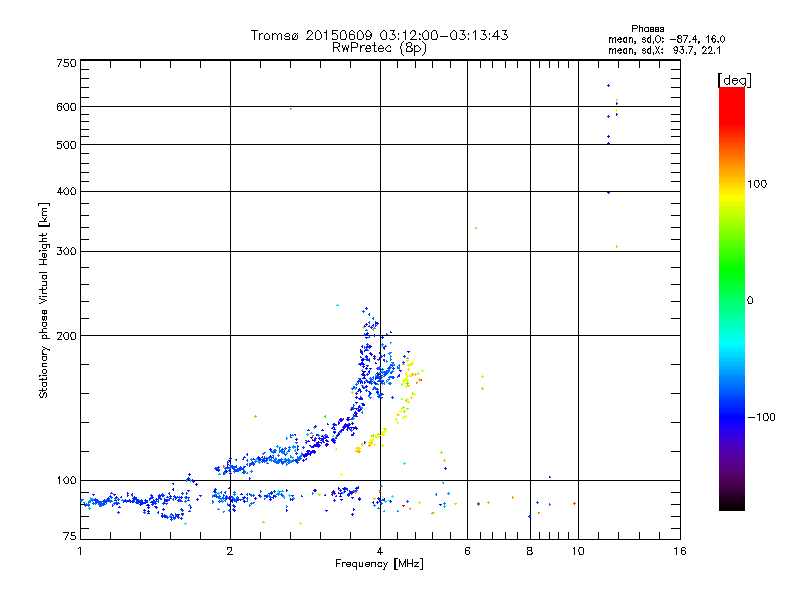800x600 pixels.
Task: Click the "Stationary phase Virtual Height [km]" axis title
Action: point(43,301)
